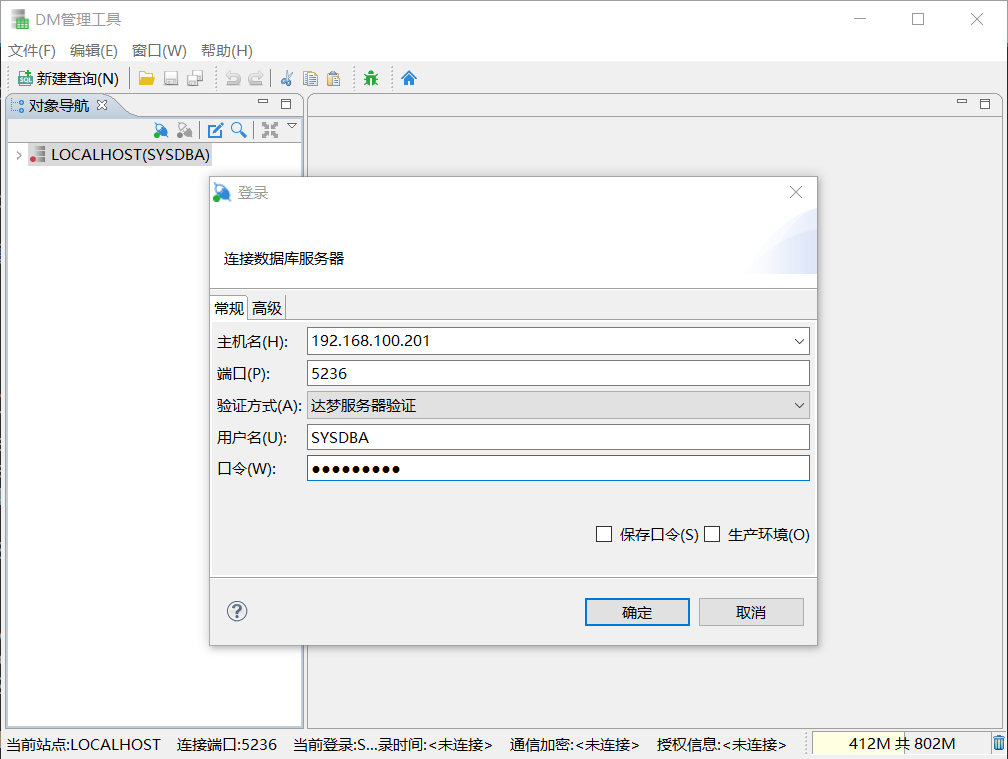Screen dimensions: 1008x759
Task: Enable the 保存口令(S) checkbox
Action: [604, 534]
